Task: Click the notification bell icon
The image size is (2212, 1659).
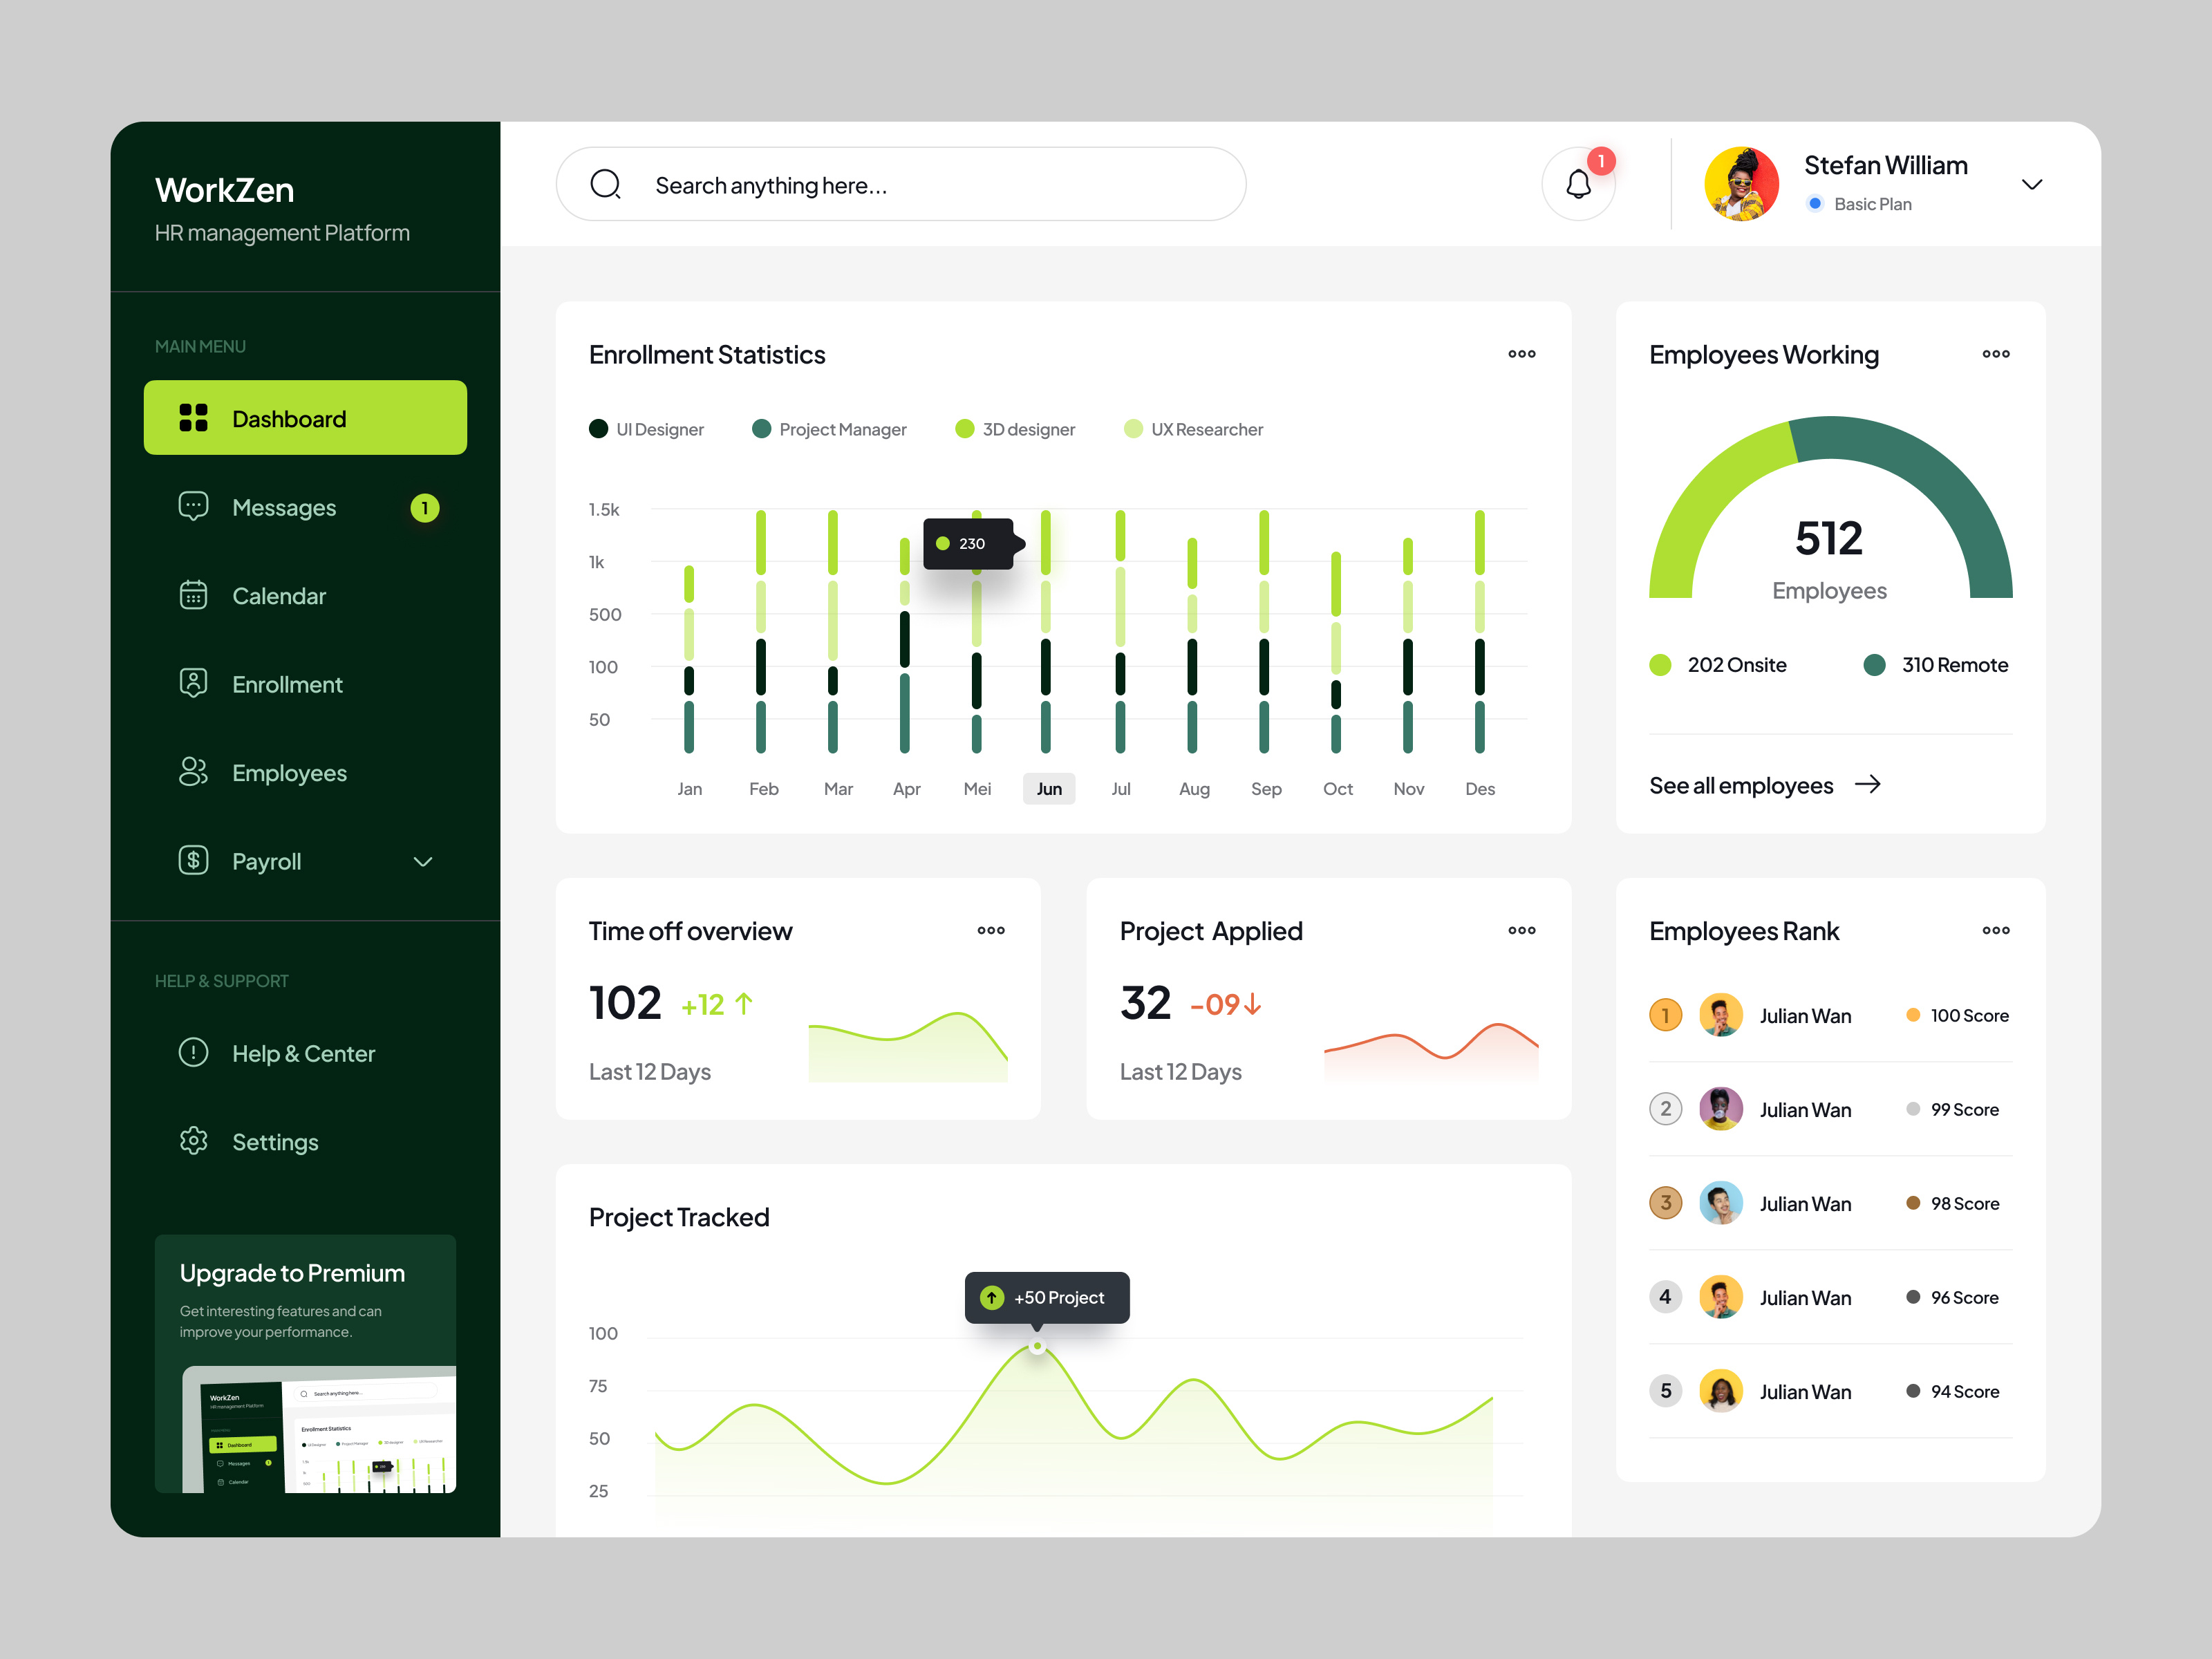Action: point(1578,184)
